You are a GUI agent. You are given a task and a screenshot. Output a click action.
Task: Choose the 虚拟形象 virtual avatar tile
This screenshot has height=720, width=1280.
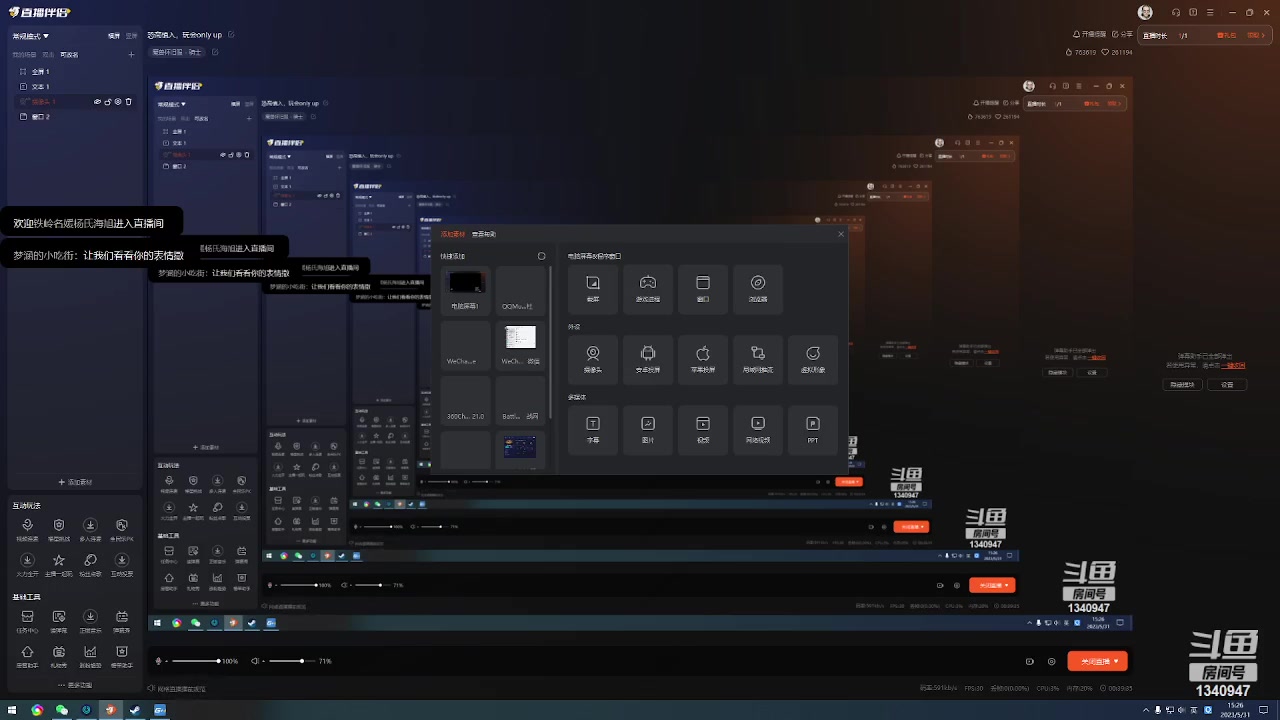813,360
